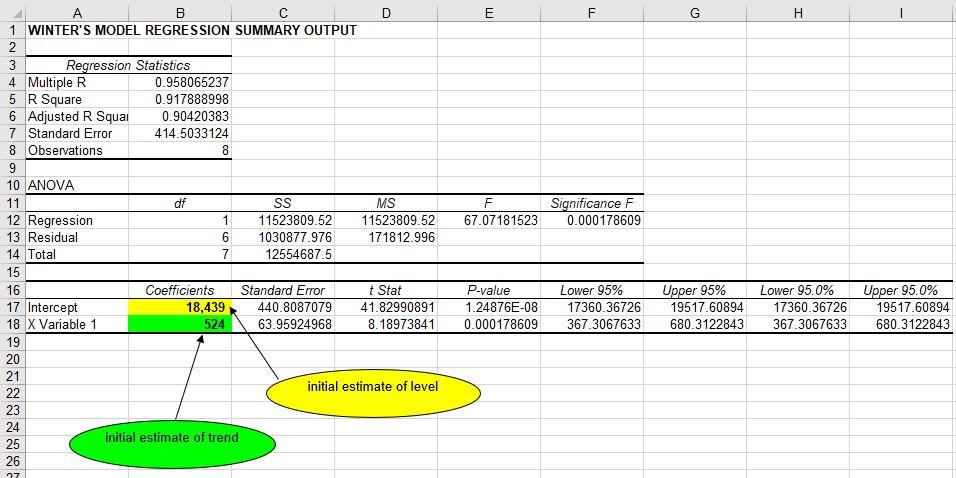Select the 'Regression Statistics' heading cell
Screen dimensions: 956x478
coord(128,65)
